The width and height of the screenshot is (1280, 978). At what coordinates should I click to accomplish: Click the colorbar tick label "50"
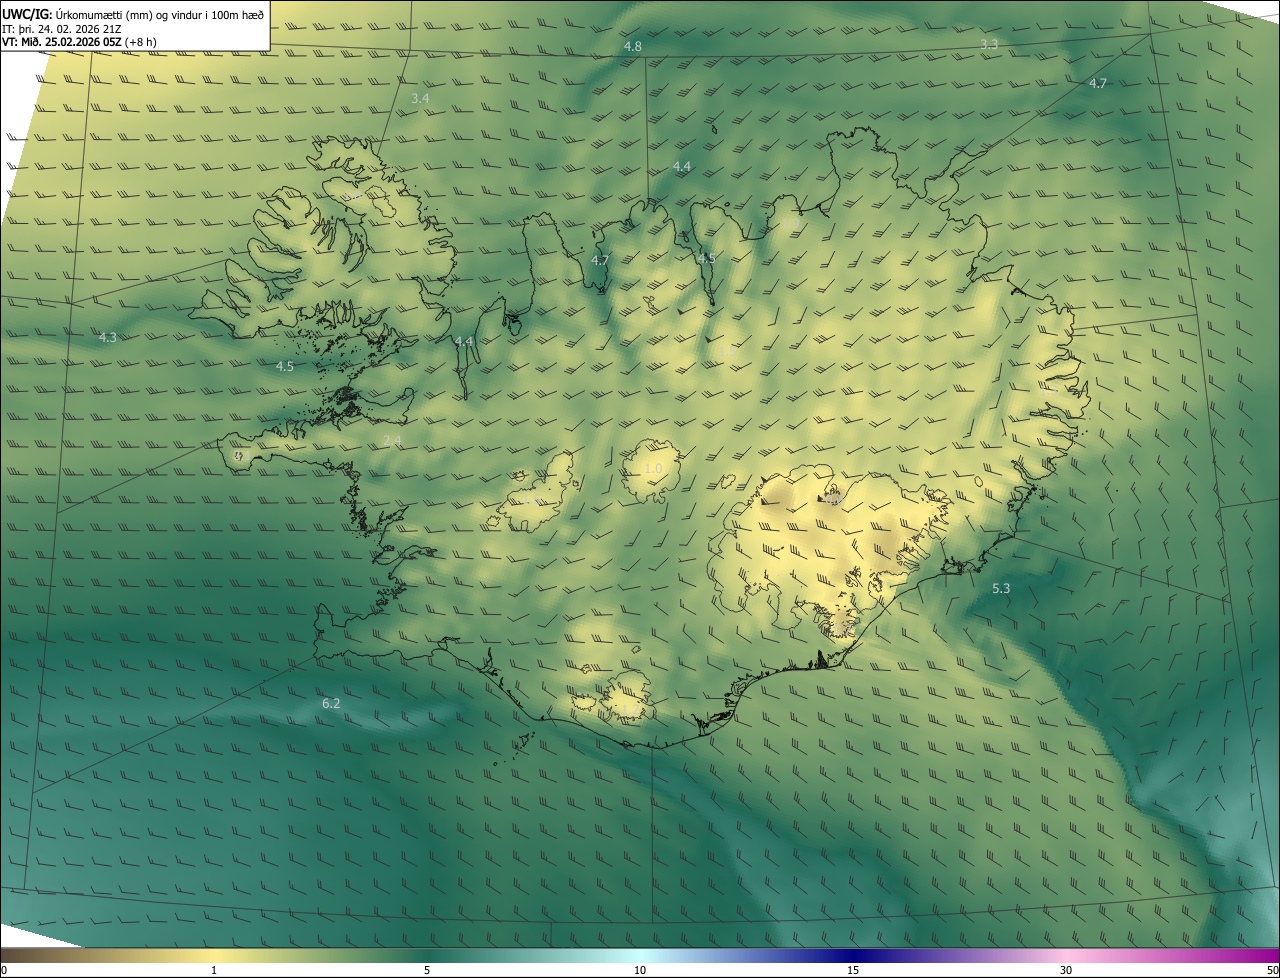(x=1273, y=971)
